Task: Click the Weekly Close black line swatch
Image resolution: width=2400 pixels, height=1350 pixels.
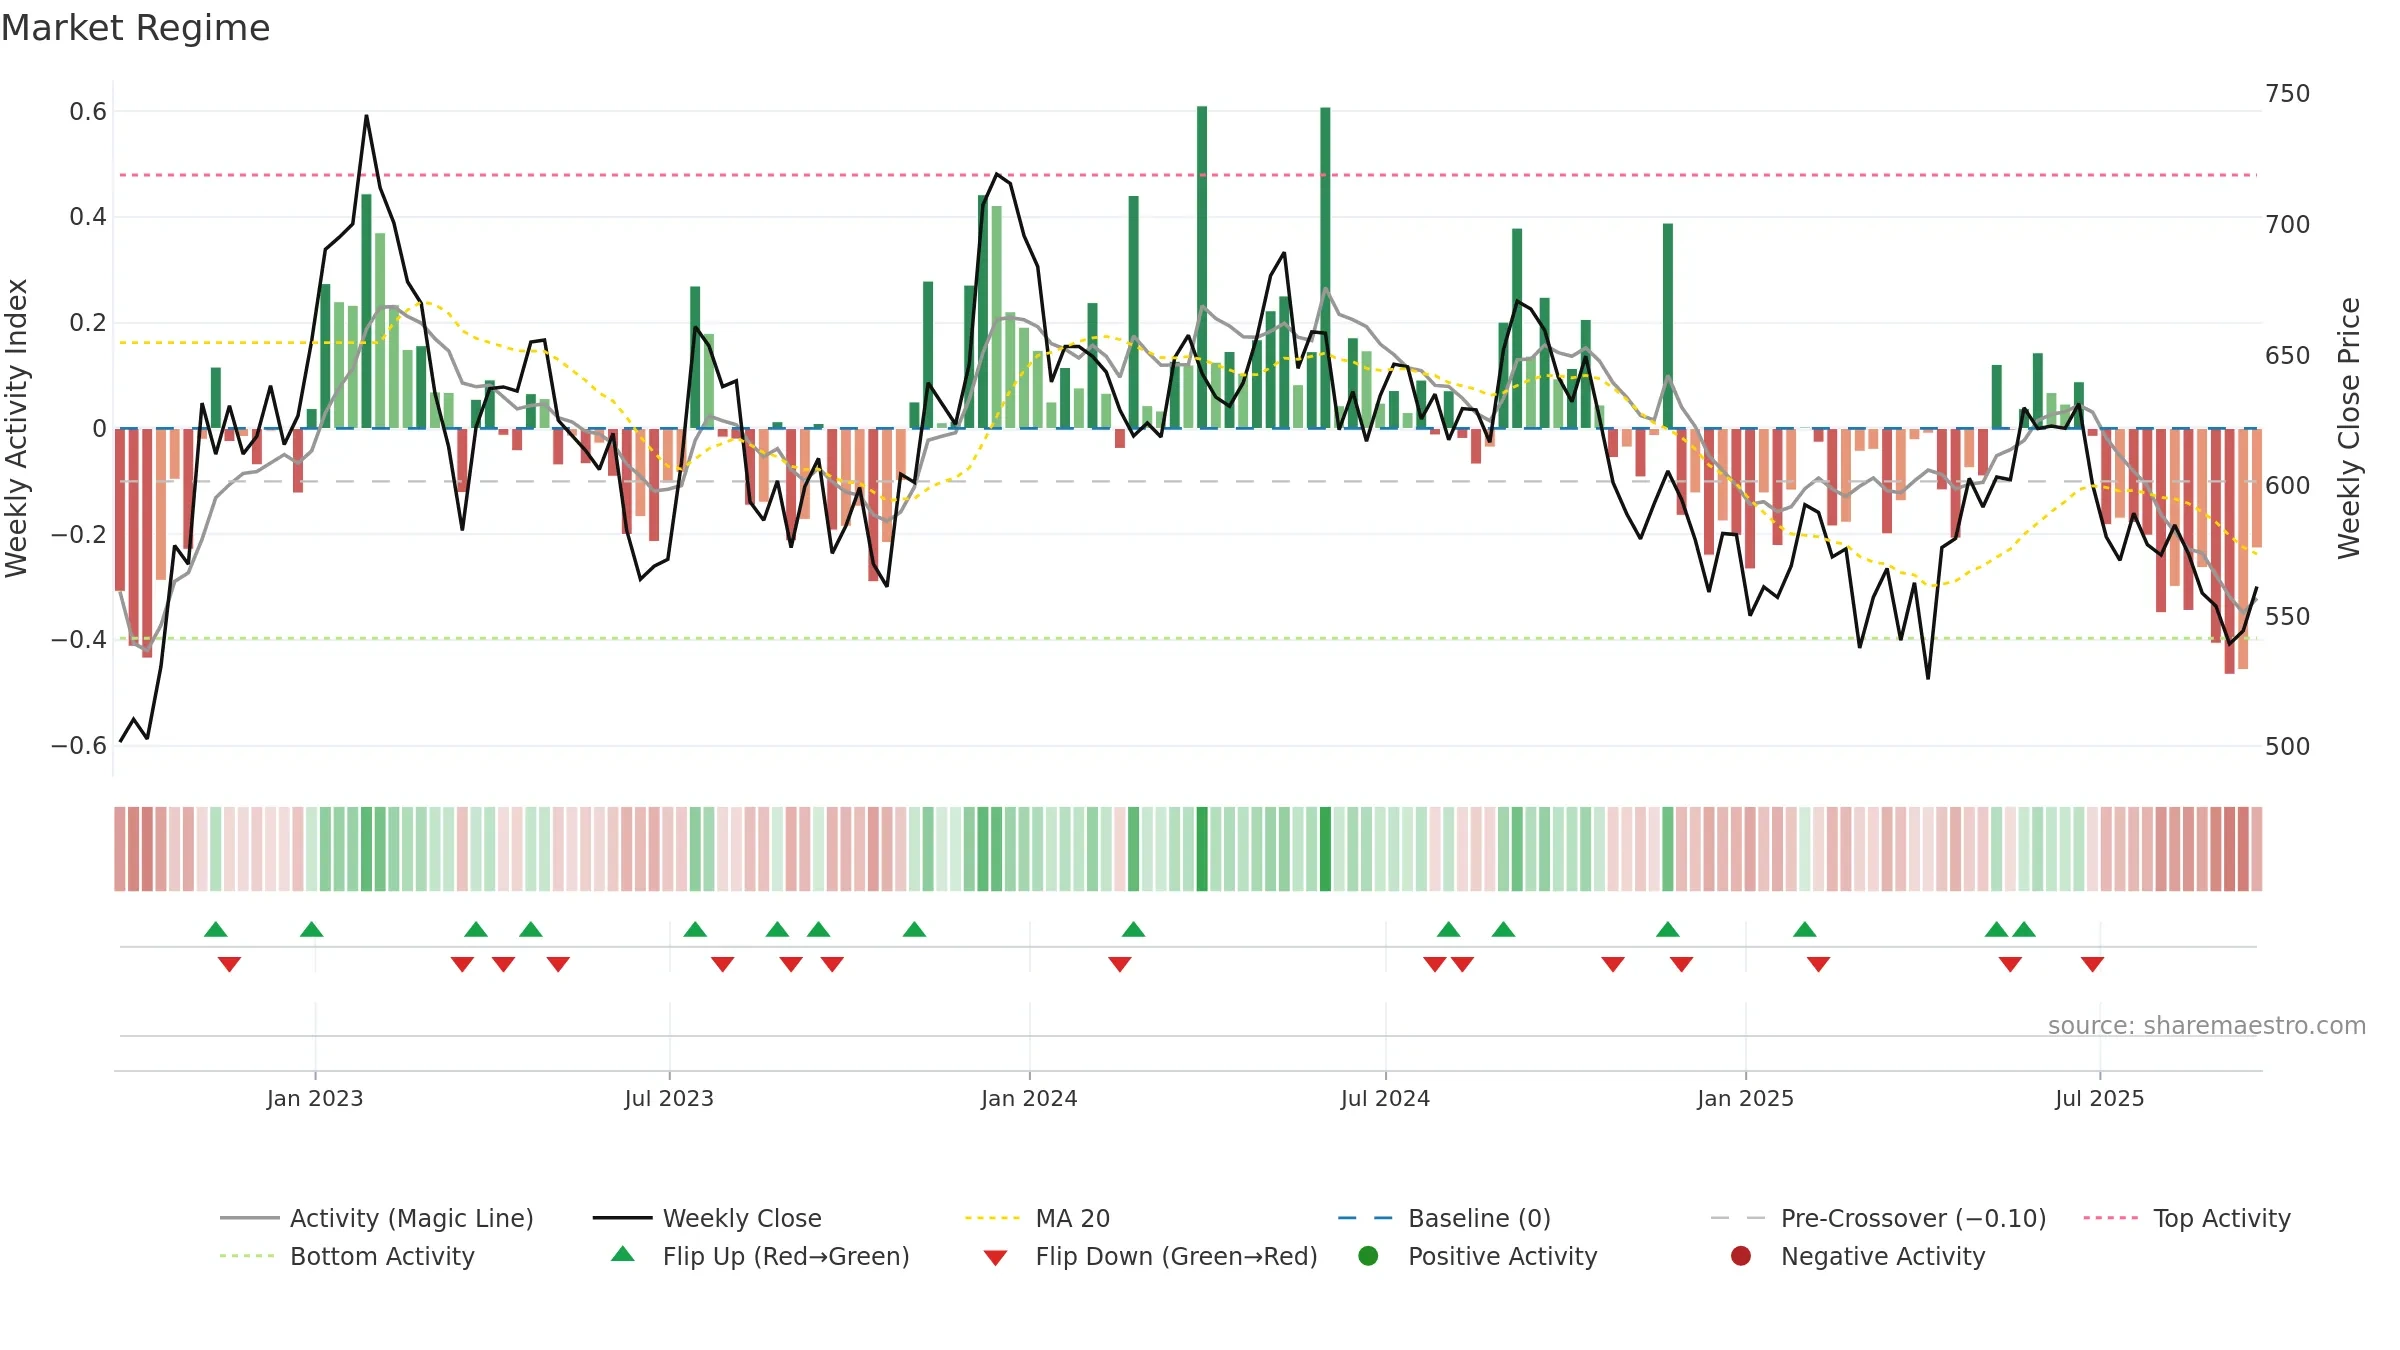Action: pos(623,1218)
